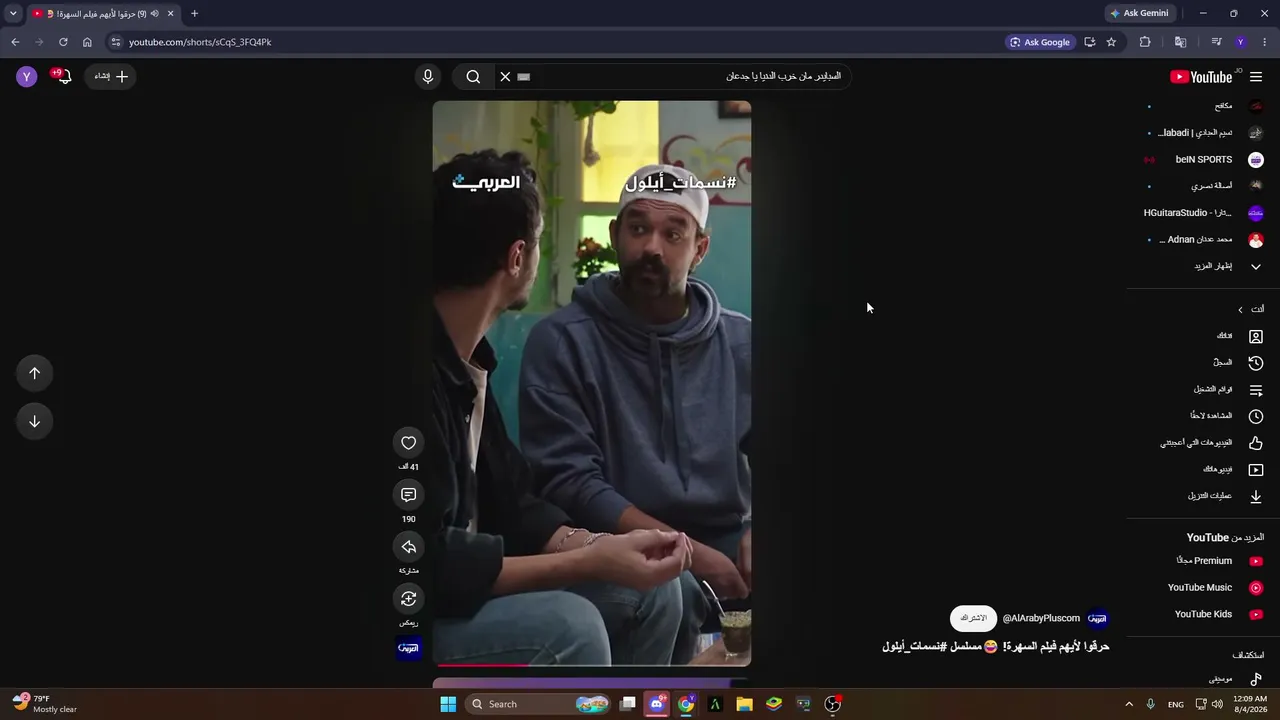Go to the next Short with down arrow
Screen dimensions: 1280x720
point(34,421)
